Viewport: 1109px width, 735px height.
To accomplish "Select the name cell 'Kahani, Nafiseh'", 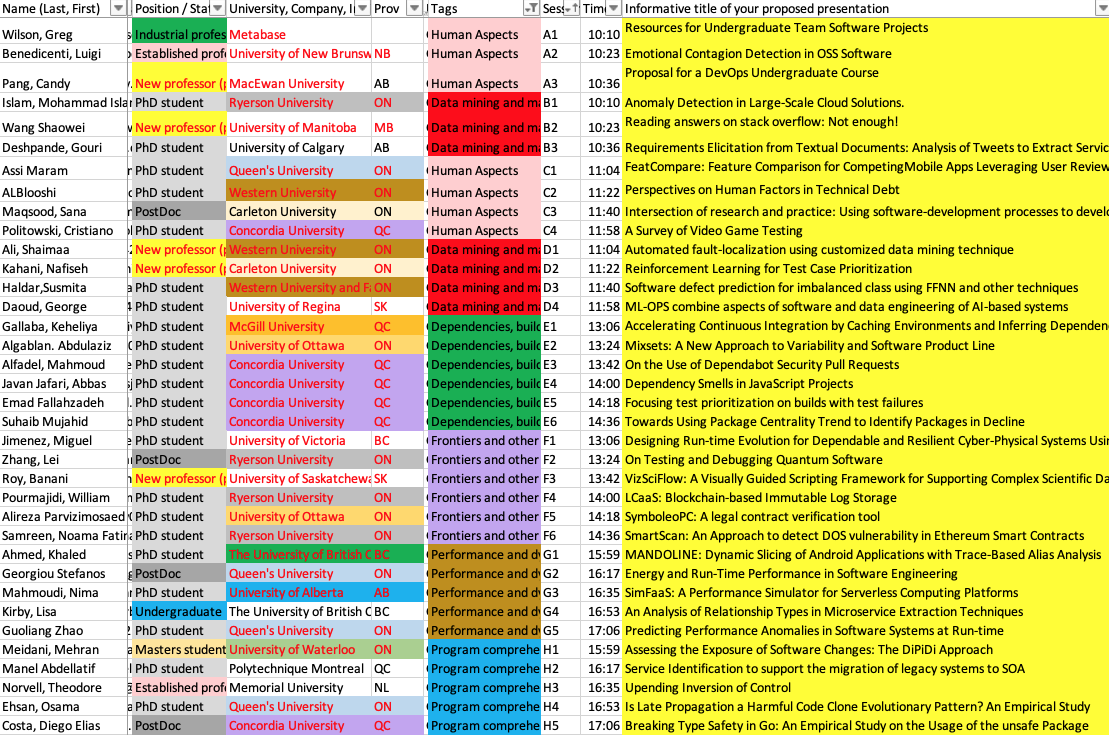I will [65, 269].
